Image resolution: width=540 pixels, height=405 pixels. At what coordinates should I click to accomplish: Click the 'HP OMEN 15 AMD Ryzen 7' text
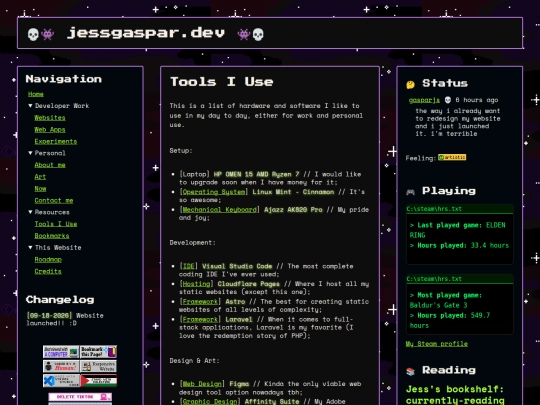tap(256, 174)
